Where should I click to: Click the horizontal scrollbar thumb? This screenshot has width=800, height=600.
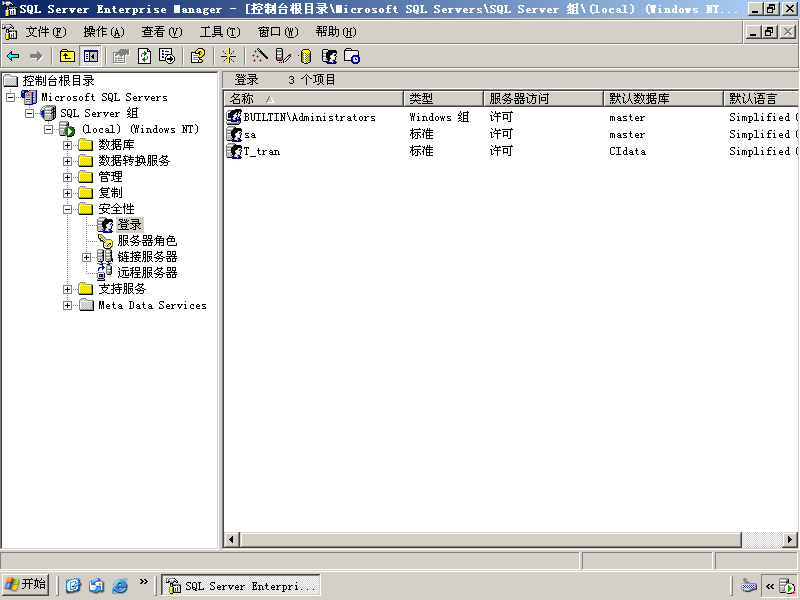[490, 539]
